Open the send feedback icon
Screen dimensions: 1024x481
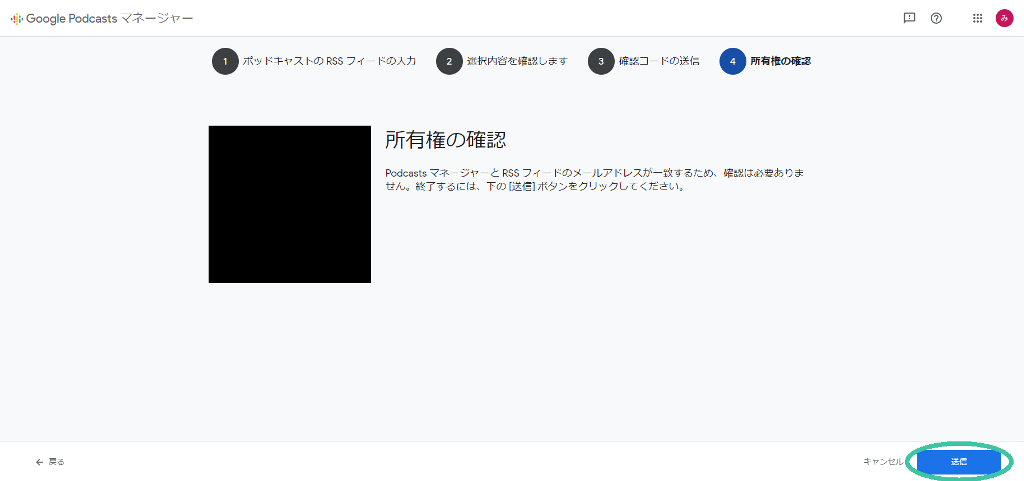point(909,18)
